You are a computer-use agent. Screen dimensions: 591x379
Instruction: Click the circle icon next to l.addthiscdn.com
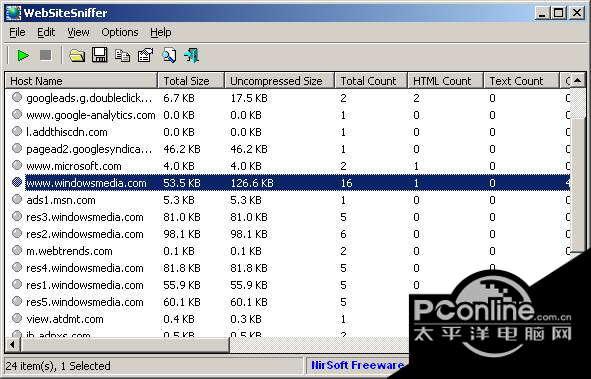[x=17, y=131]
